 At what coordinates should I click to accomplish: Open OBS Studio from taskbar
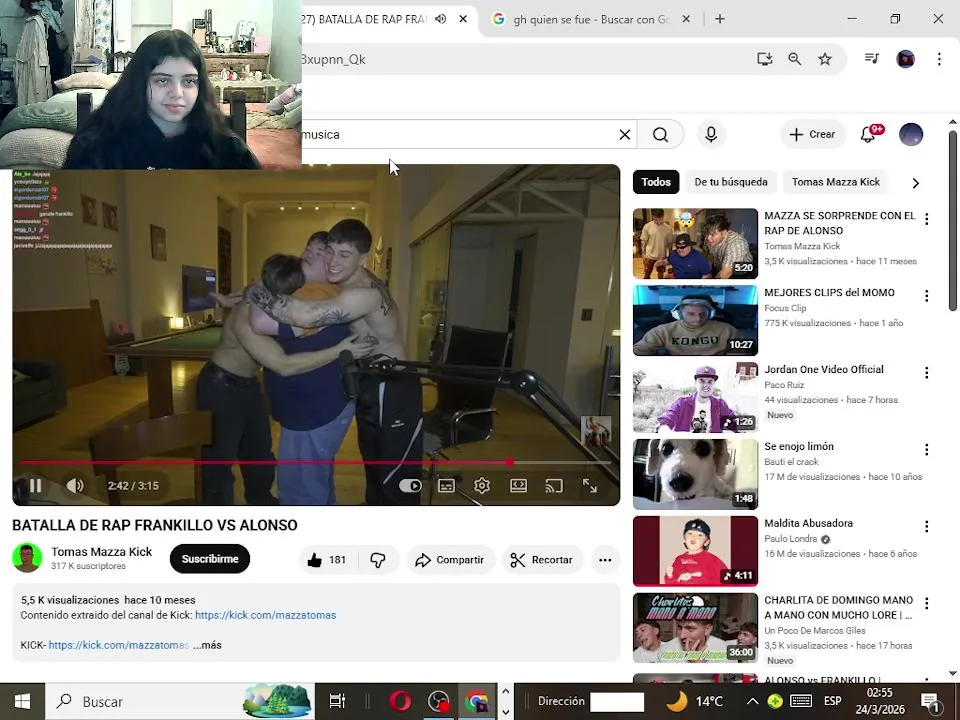pyautogui.click(x=439, y=702)
